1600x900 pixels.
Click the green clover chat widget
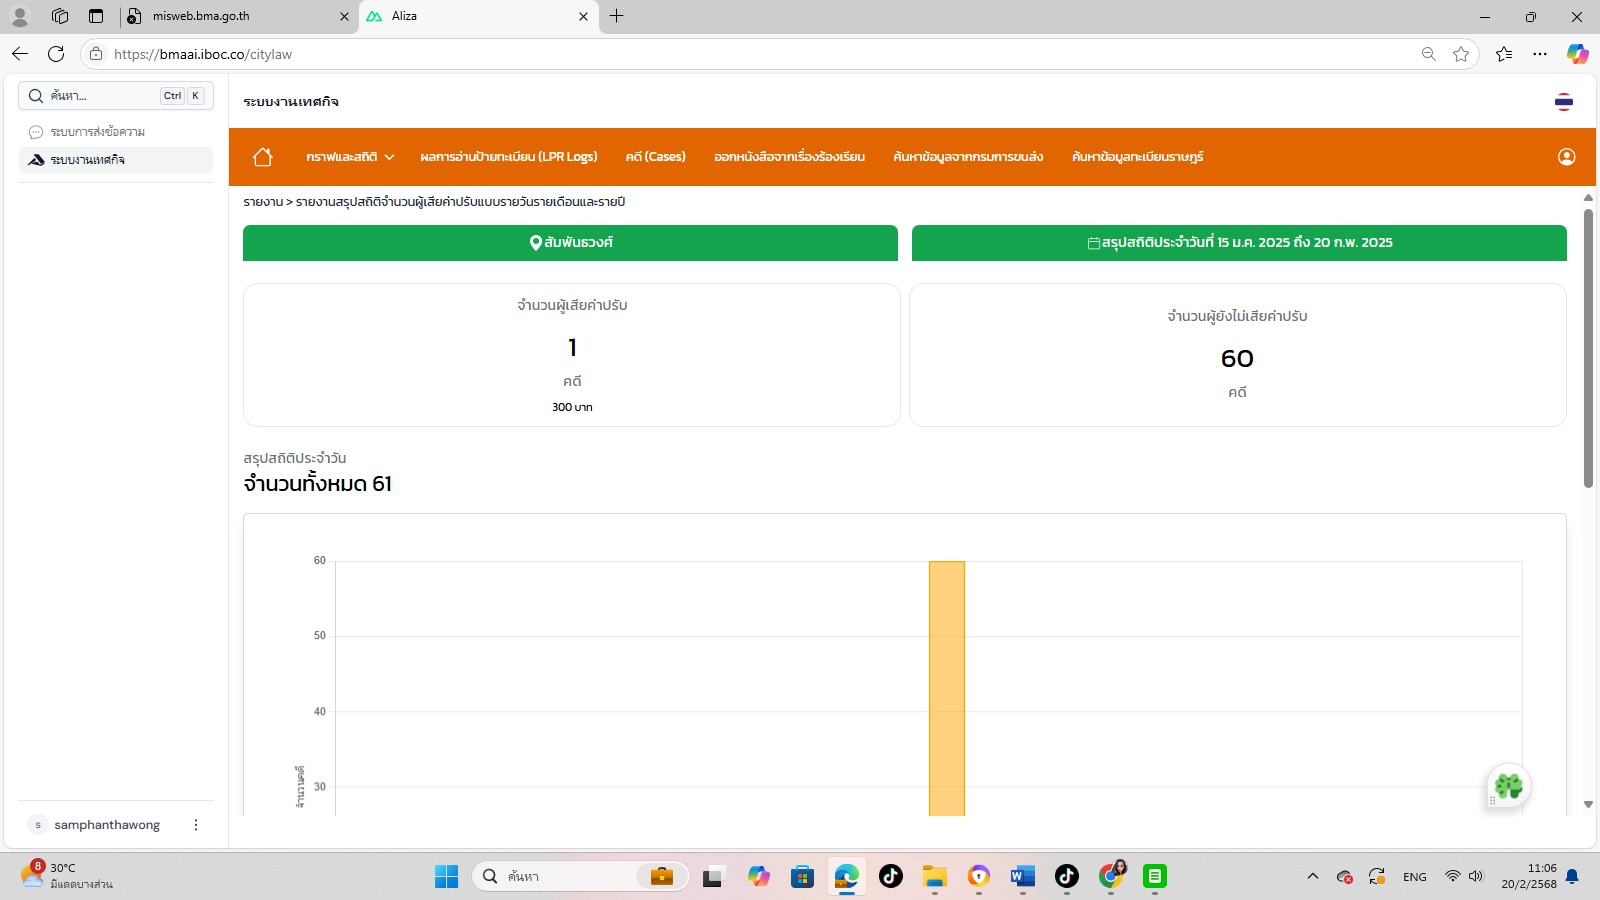[x=1508, y=786]
